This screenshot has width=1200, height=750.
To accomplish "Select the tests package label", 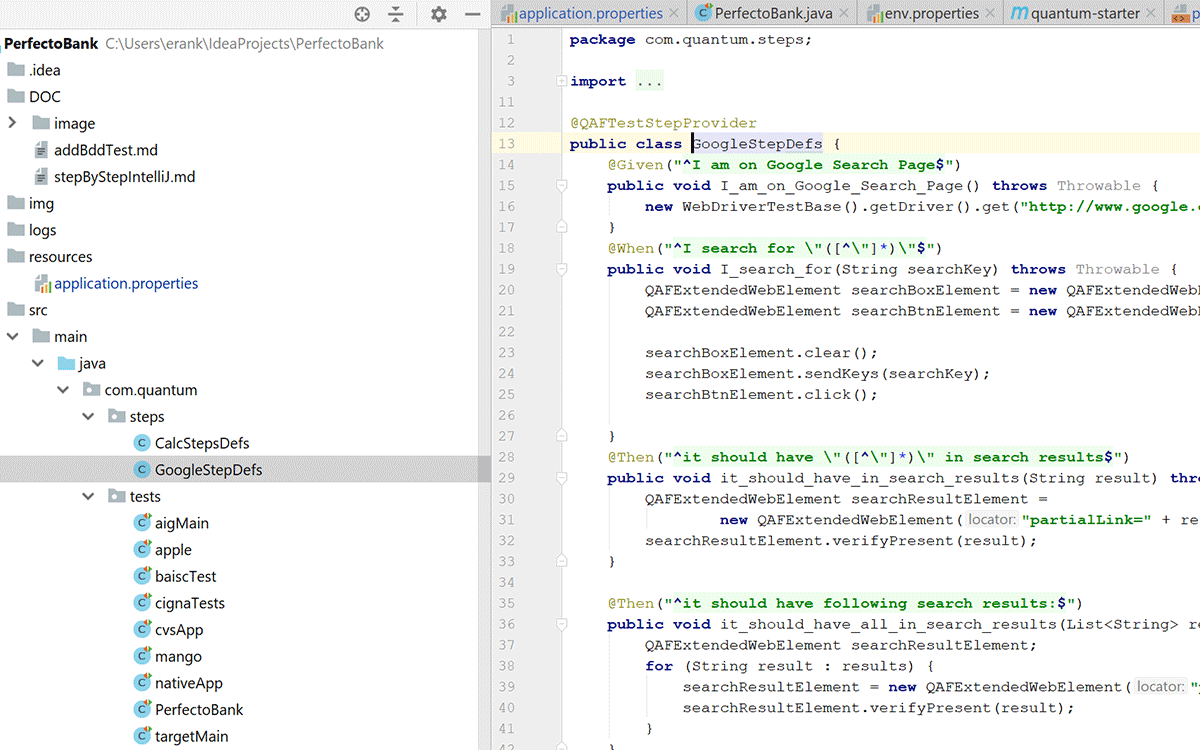I will pos(145,496).
